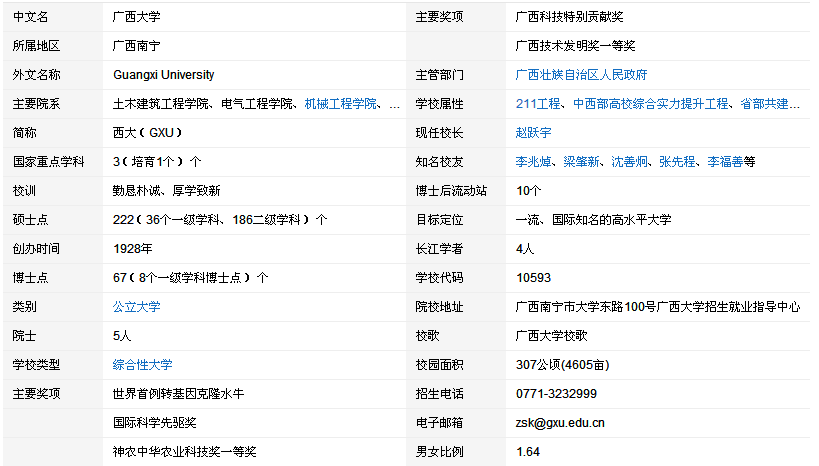This screenshot has height=466, width=819.
Task: Open alumnus 李福善 link
Action: pos(726,162)
